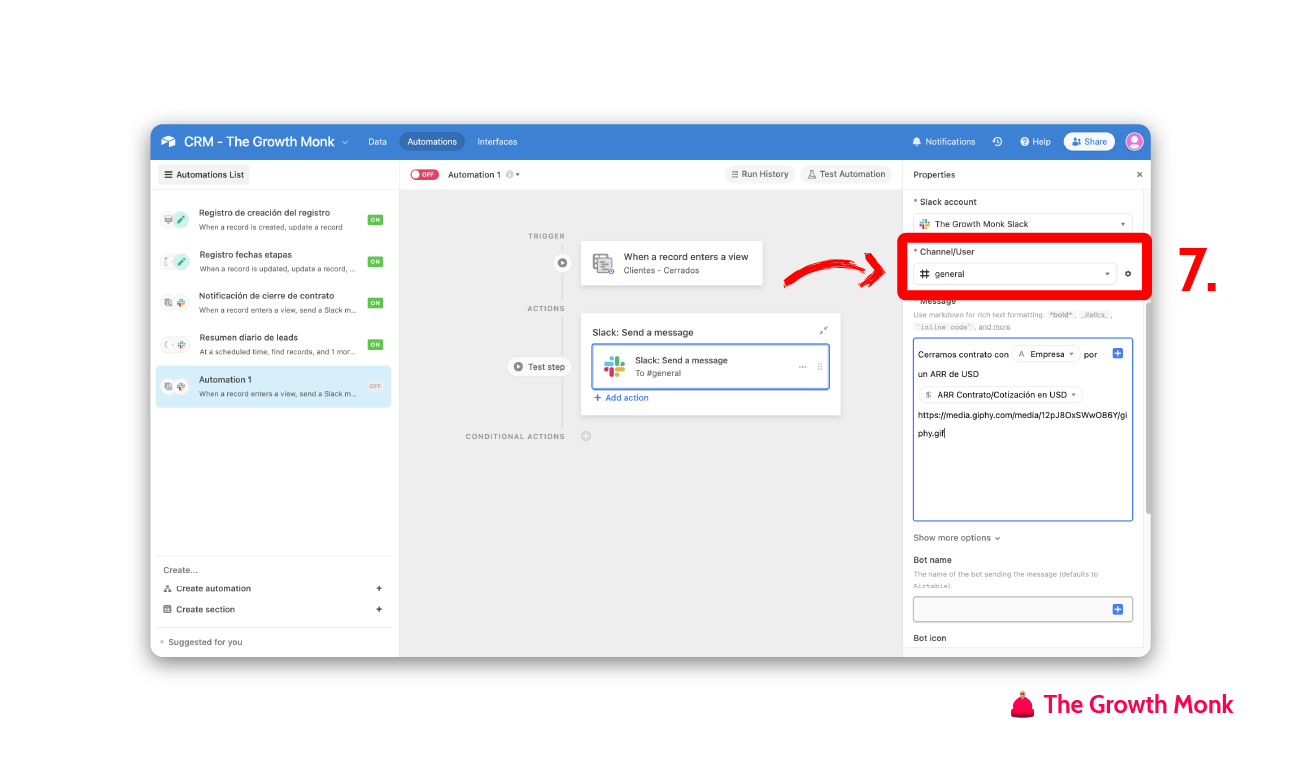Click icon of Resumen diario de leads

pos(175,345)
